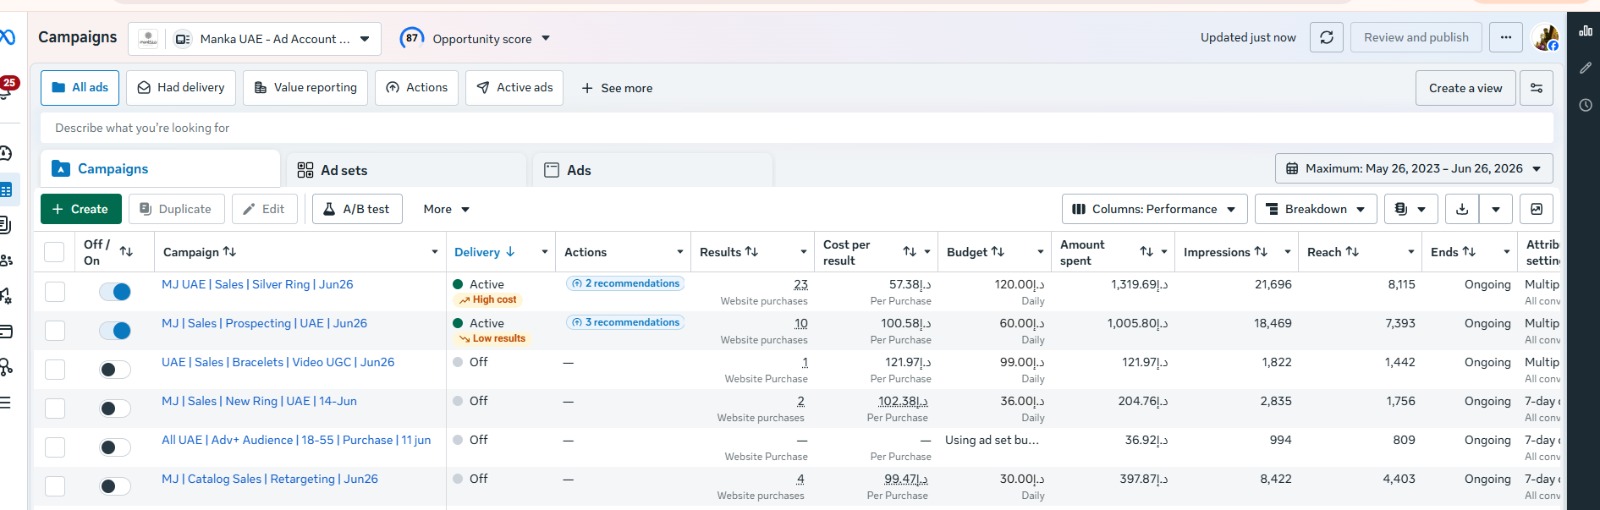The width and height of the screenshot is (1600, 510).
Task: Enable the UAE Bracelets Video UGC campaign
Action: pyautogui.click(x=115, y=370)
